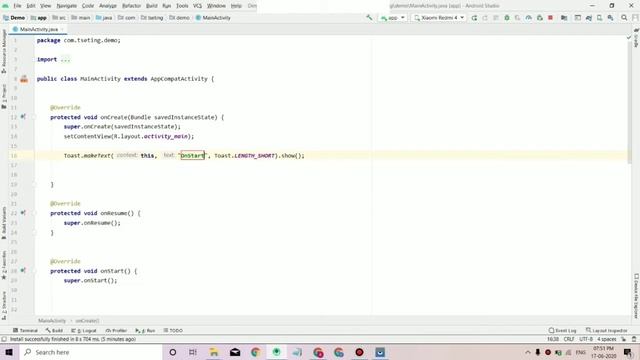Click the MainActivity breadcrumb below editor

52,321
